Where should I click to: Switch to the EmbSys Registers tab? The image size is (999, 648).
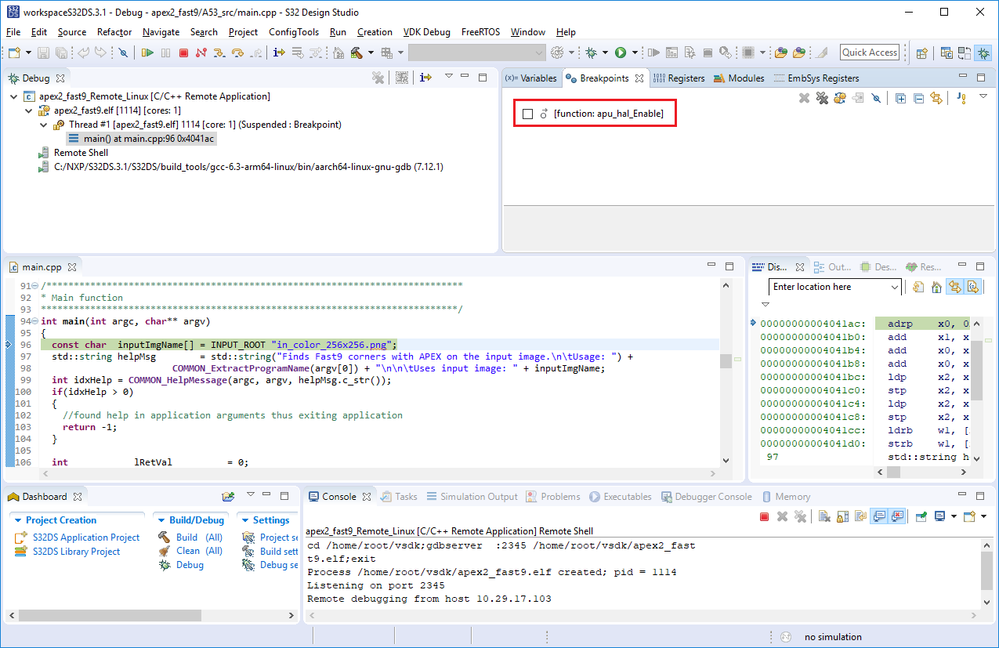816,78
